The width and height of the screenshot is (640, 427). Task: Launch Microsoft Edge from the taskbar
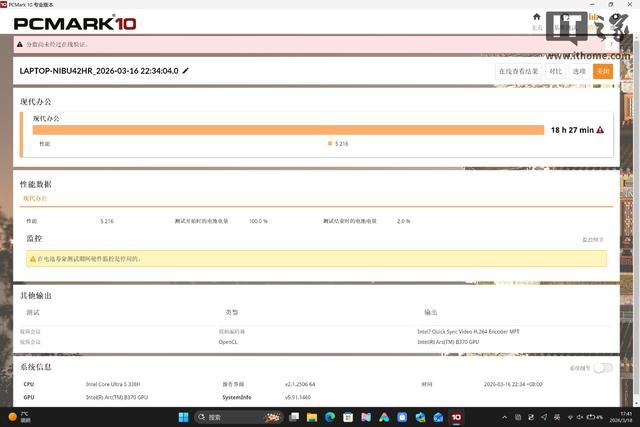(x=330, y=417)
